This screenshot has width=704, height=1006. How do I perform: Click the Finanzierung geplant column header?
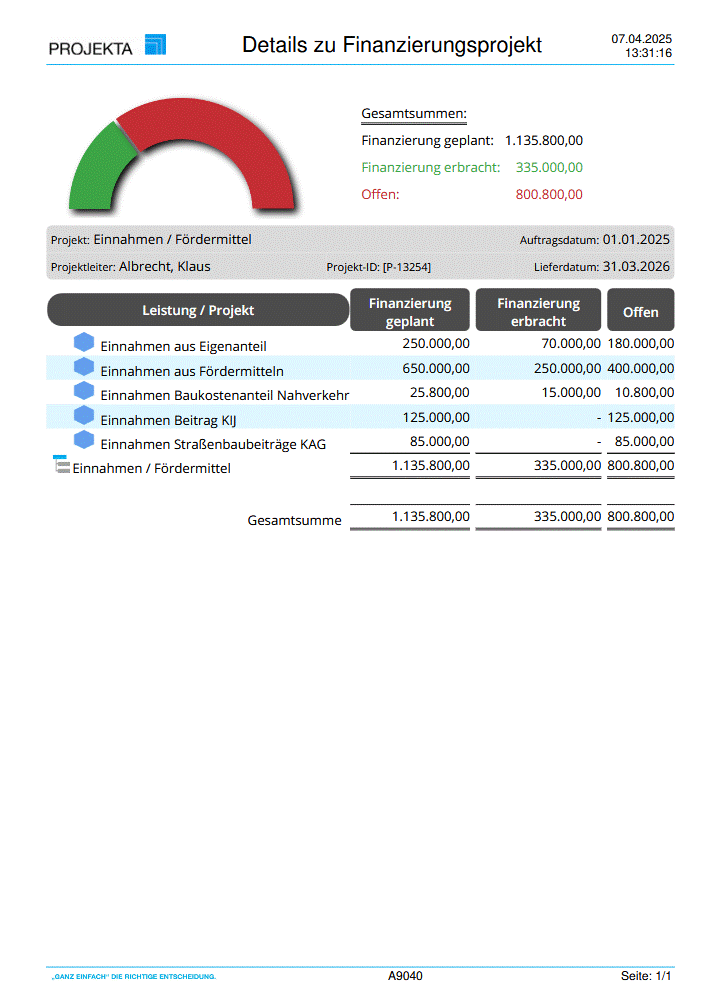pyautogui.click(x=410, y=311)
